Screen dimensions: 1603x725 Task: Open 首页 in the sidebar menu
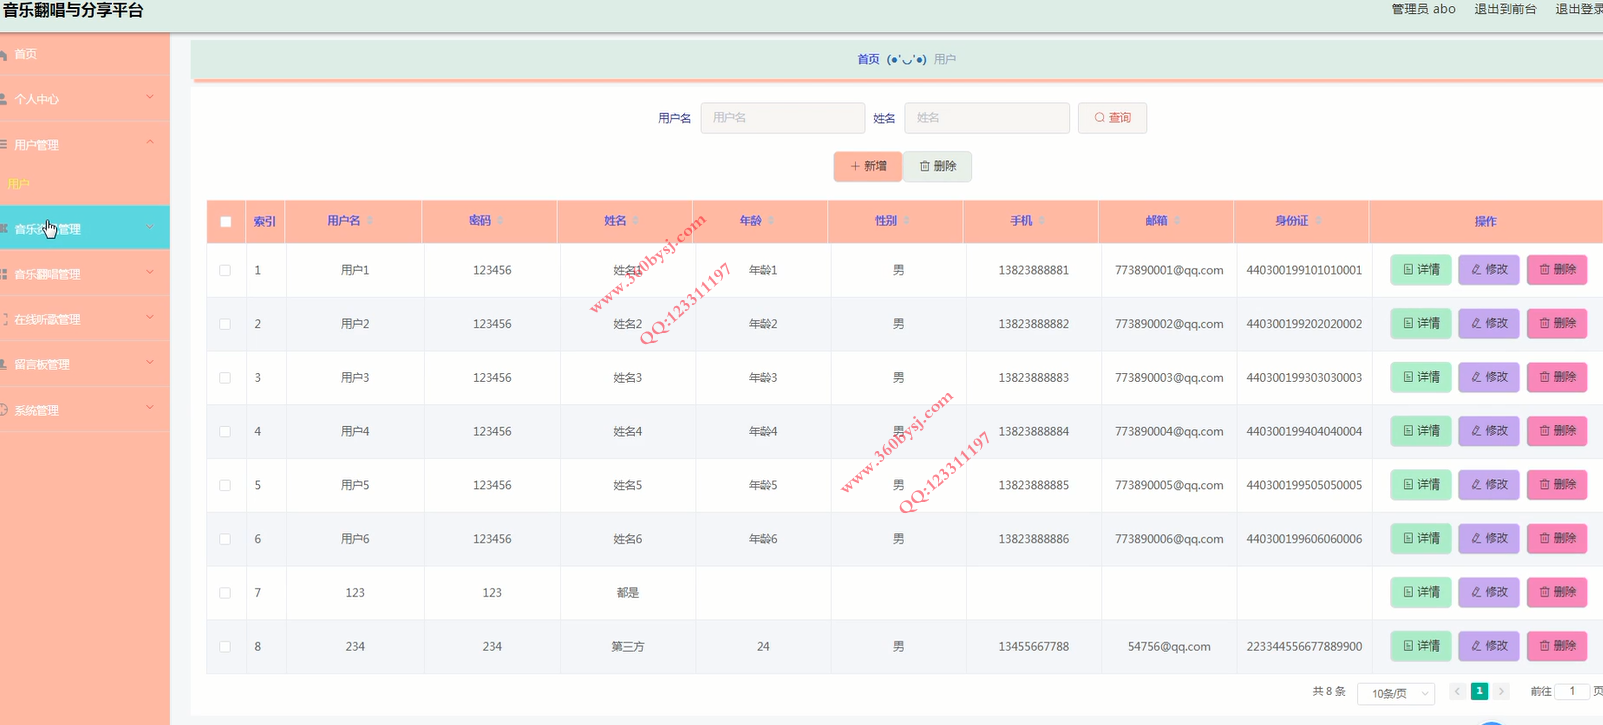tap(84, 54)
